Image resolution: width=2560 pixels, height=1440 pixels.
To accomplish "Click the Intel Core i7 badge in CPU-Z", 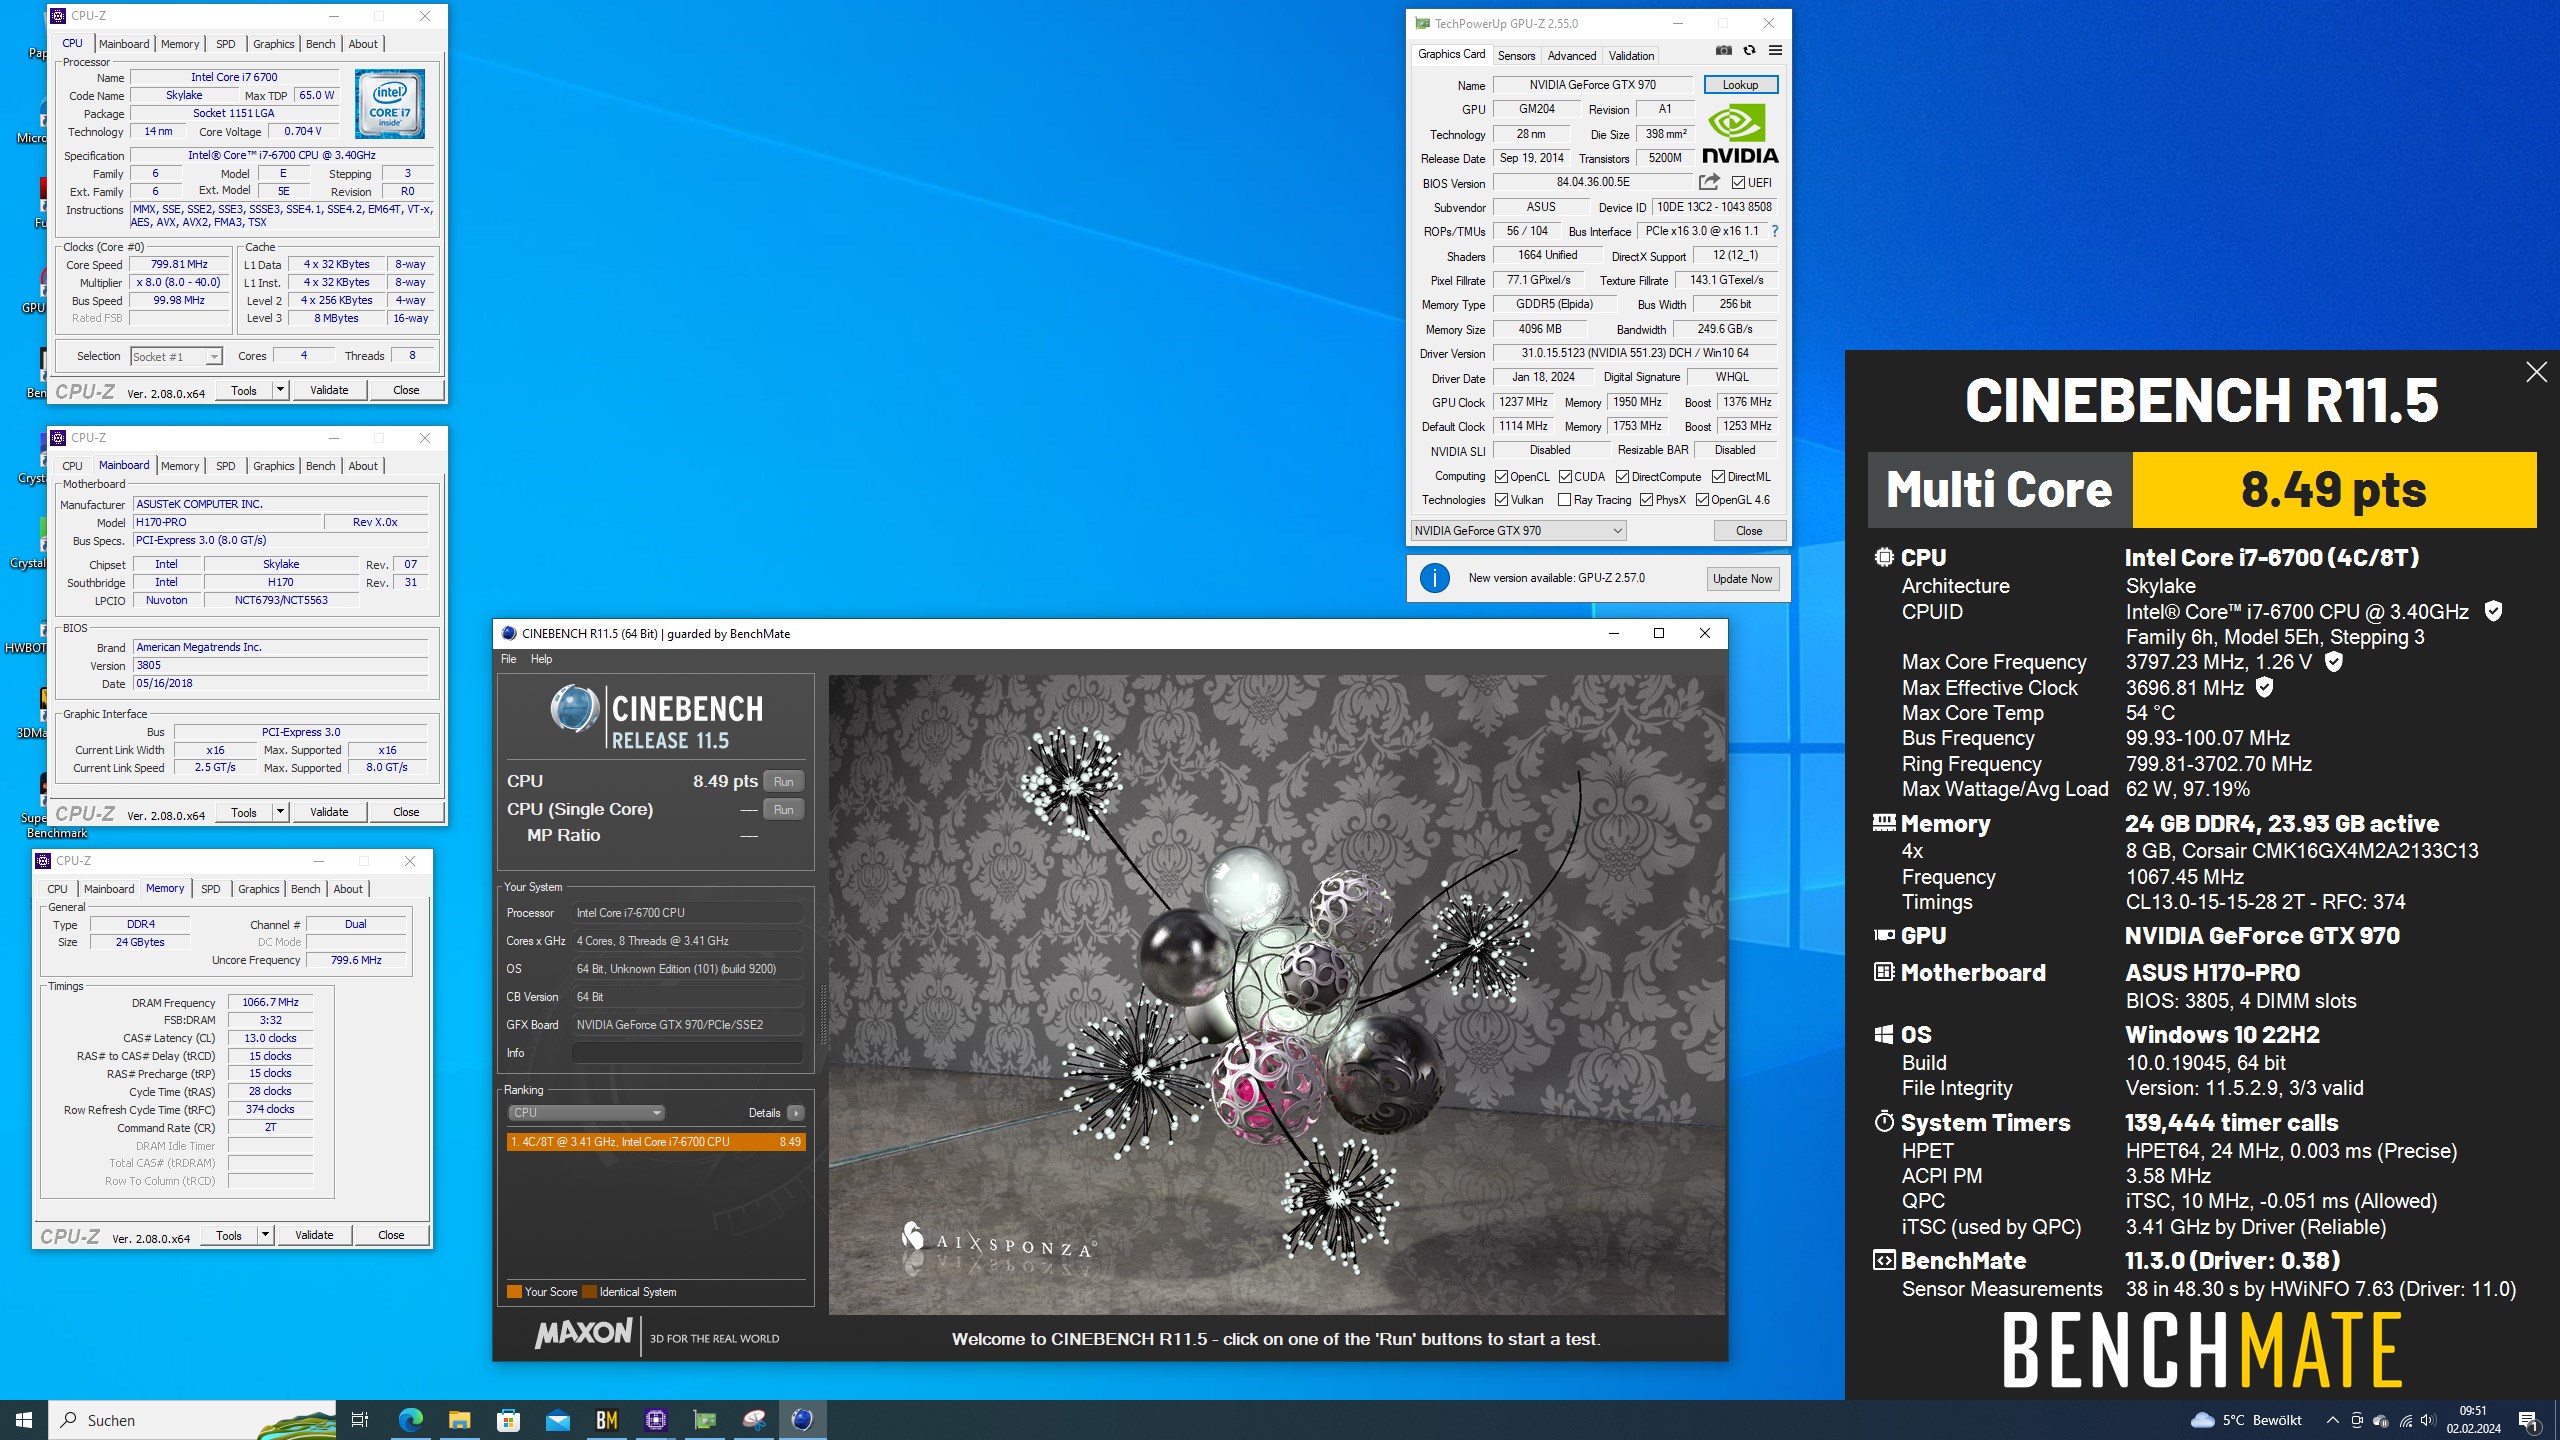I will coord(390,104).
